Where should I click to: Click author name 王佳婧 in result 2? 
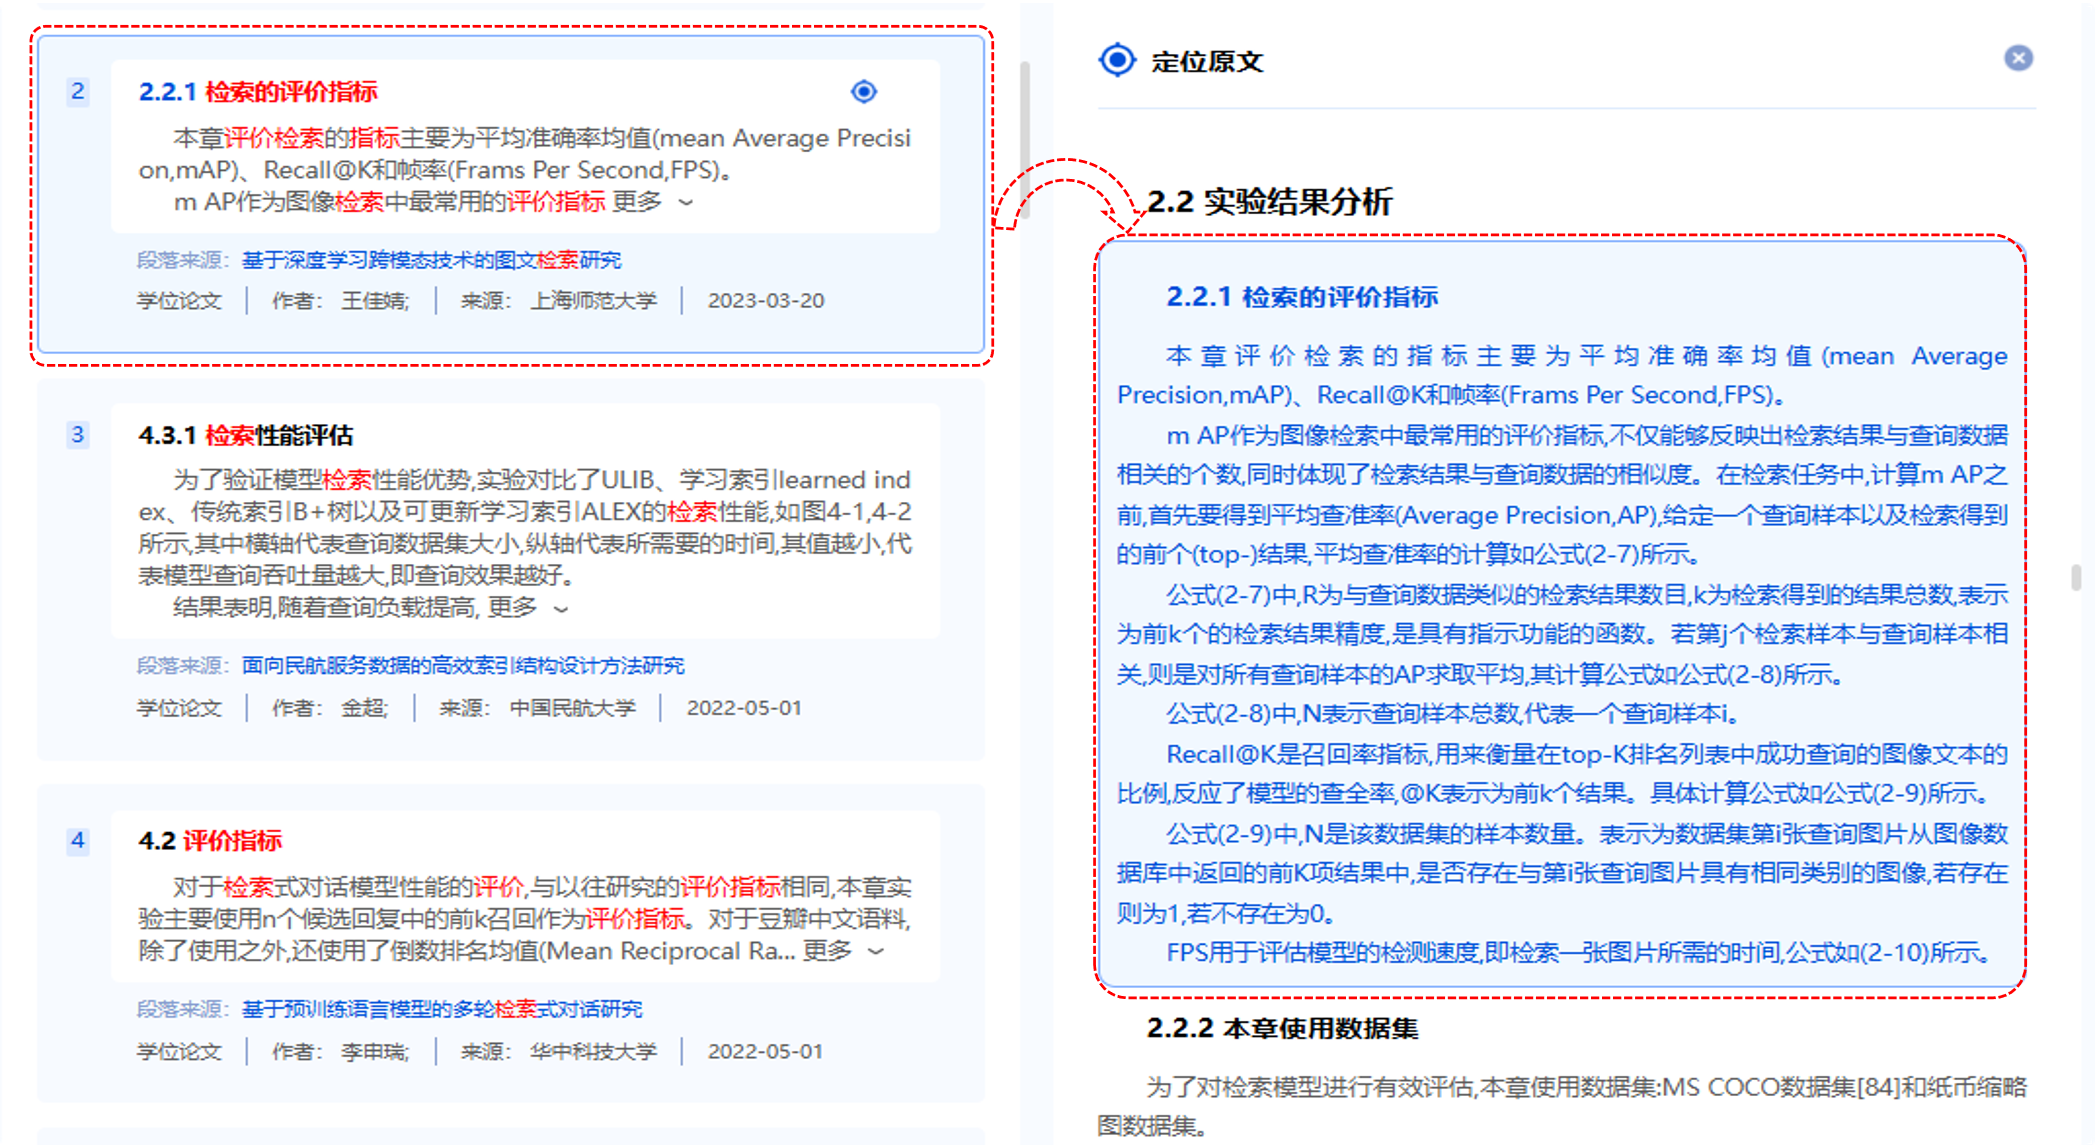[x=374, y=301]
